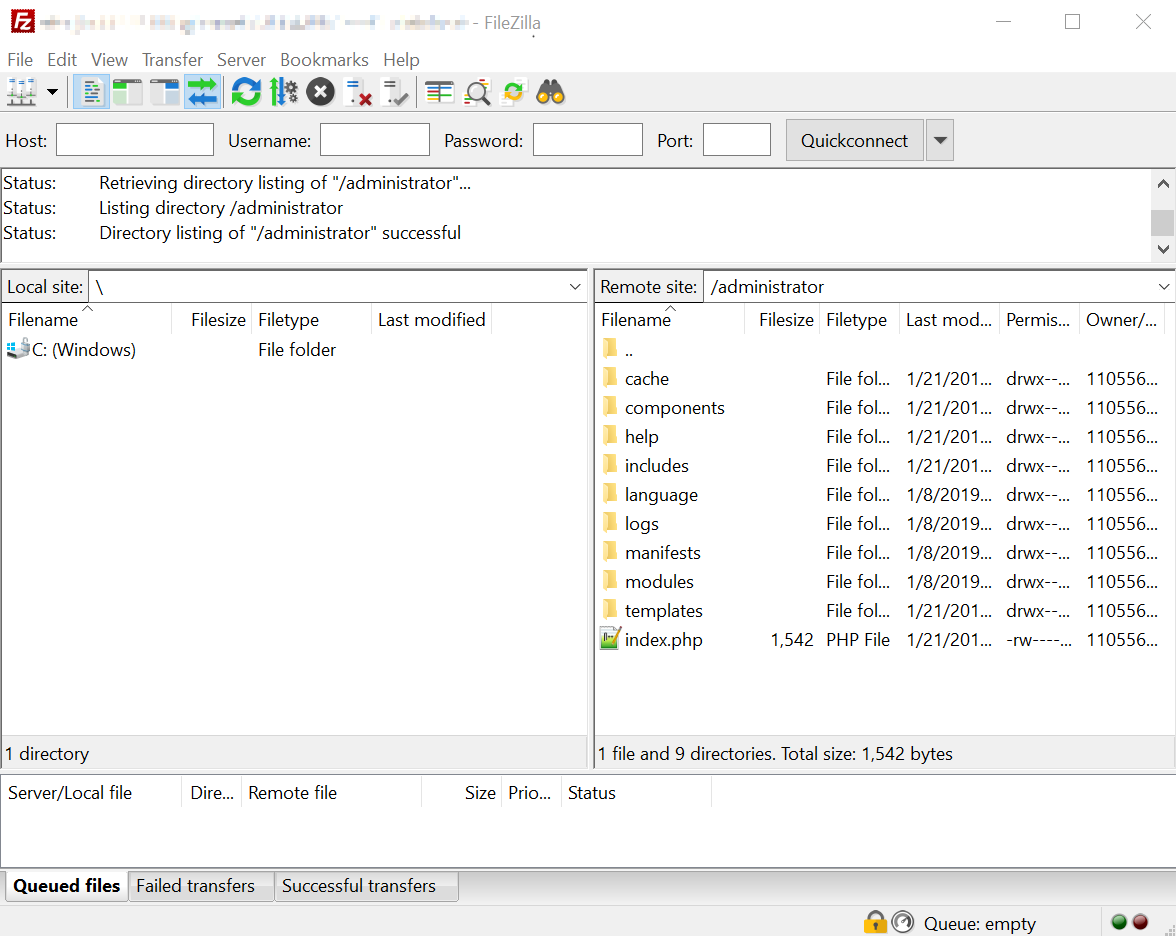
Task: Open the Transfer menu
Action: 172,59
